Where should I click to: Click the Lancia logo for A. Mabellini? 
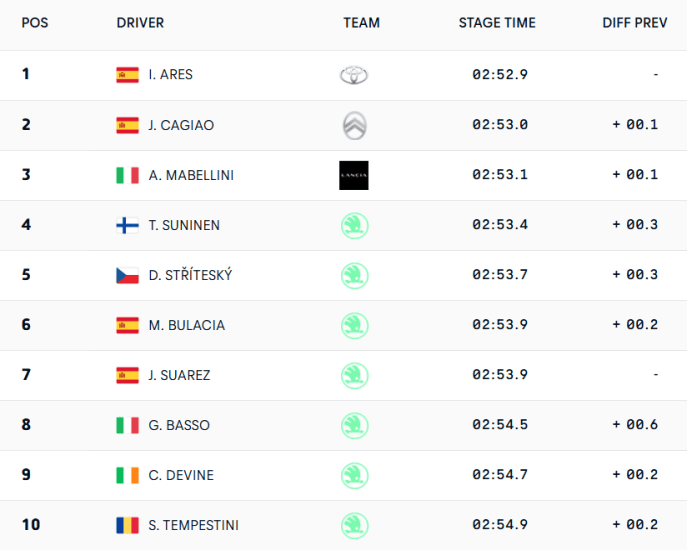[354, 175]
